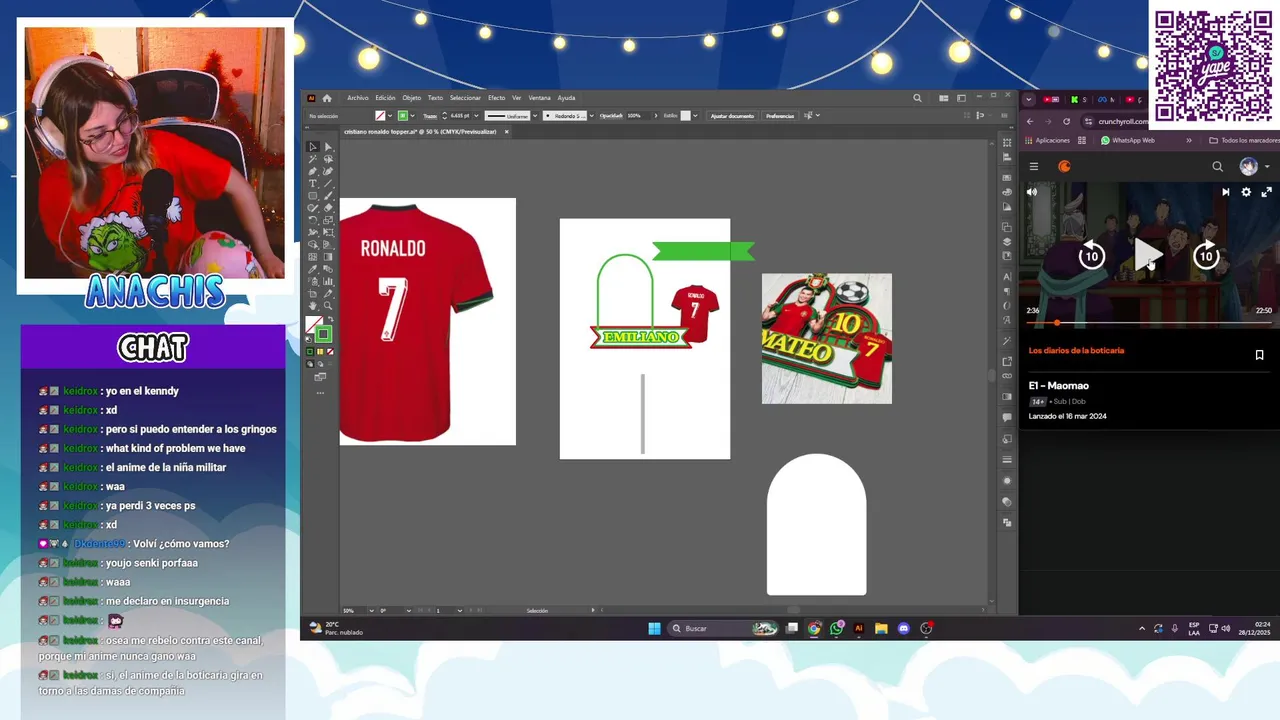1280x720 pixels.
Task: Select the Pen tool
Action: (313, 171)
